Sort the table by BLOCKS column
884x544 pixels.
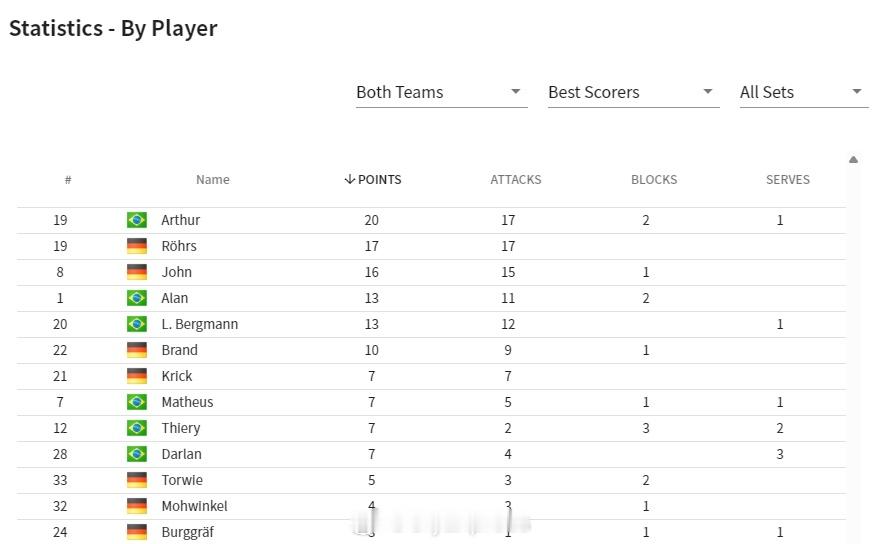pos(654,179)
